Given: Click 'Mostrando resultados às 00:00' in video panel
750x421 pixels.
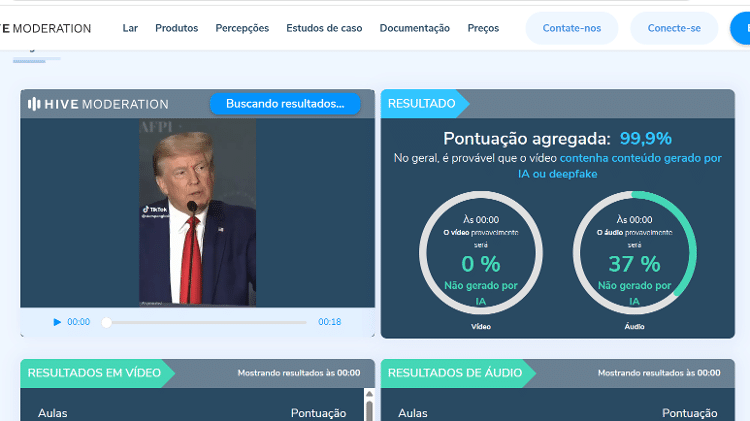Looking at the screenshot, I should [x=299, y=373].
